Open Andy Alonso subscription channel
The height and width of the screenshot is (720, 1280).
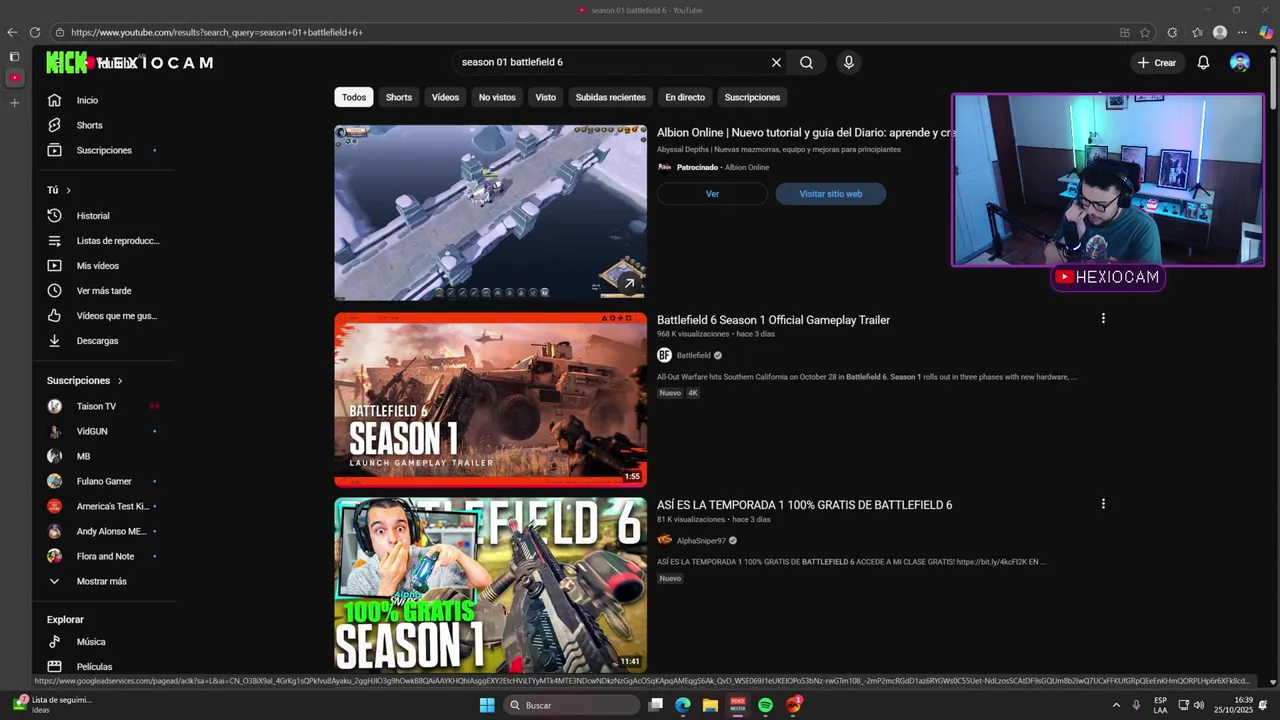tap(111, 531)
